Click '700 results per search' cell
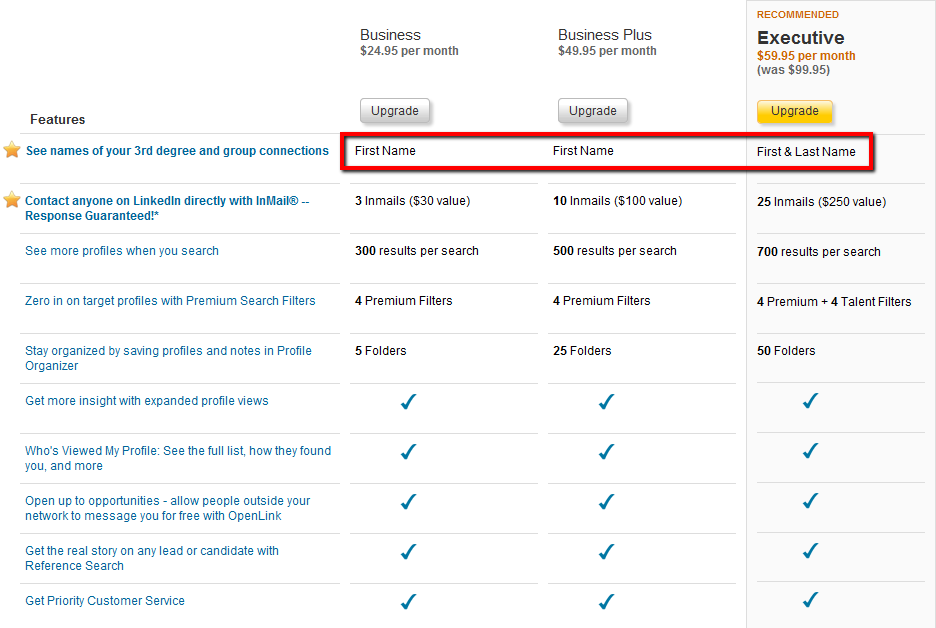This screenshot has height=628, width=936. 819,252
